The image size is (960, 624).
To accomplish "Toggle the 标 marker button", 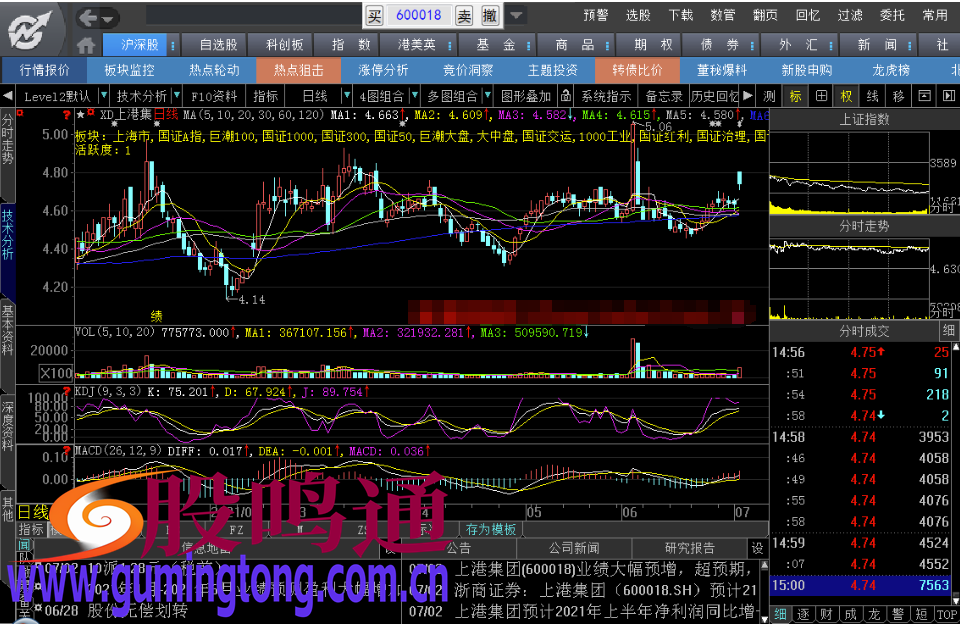I will (x=795, y=96).
